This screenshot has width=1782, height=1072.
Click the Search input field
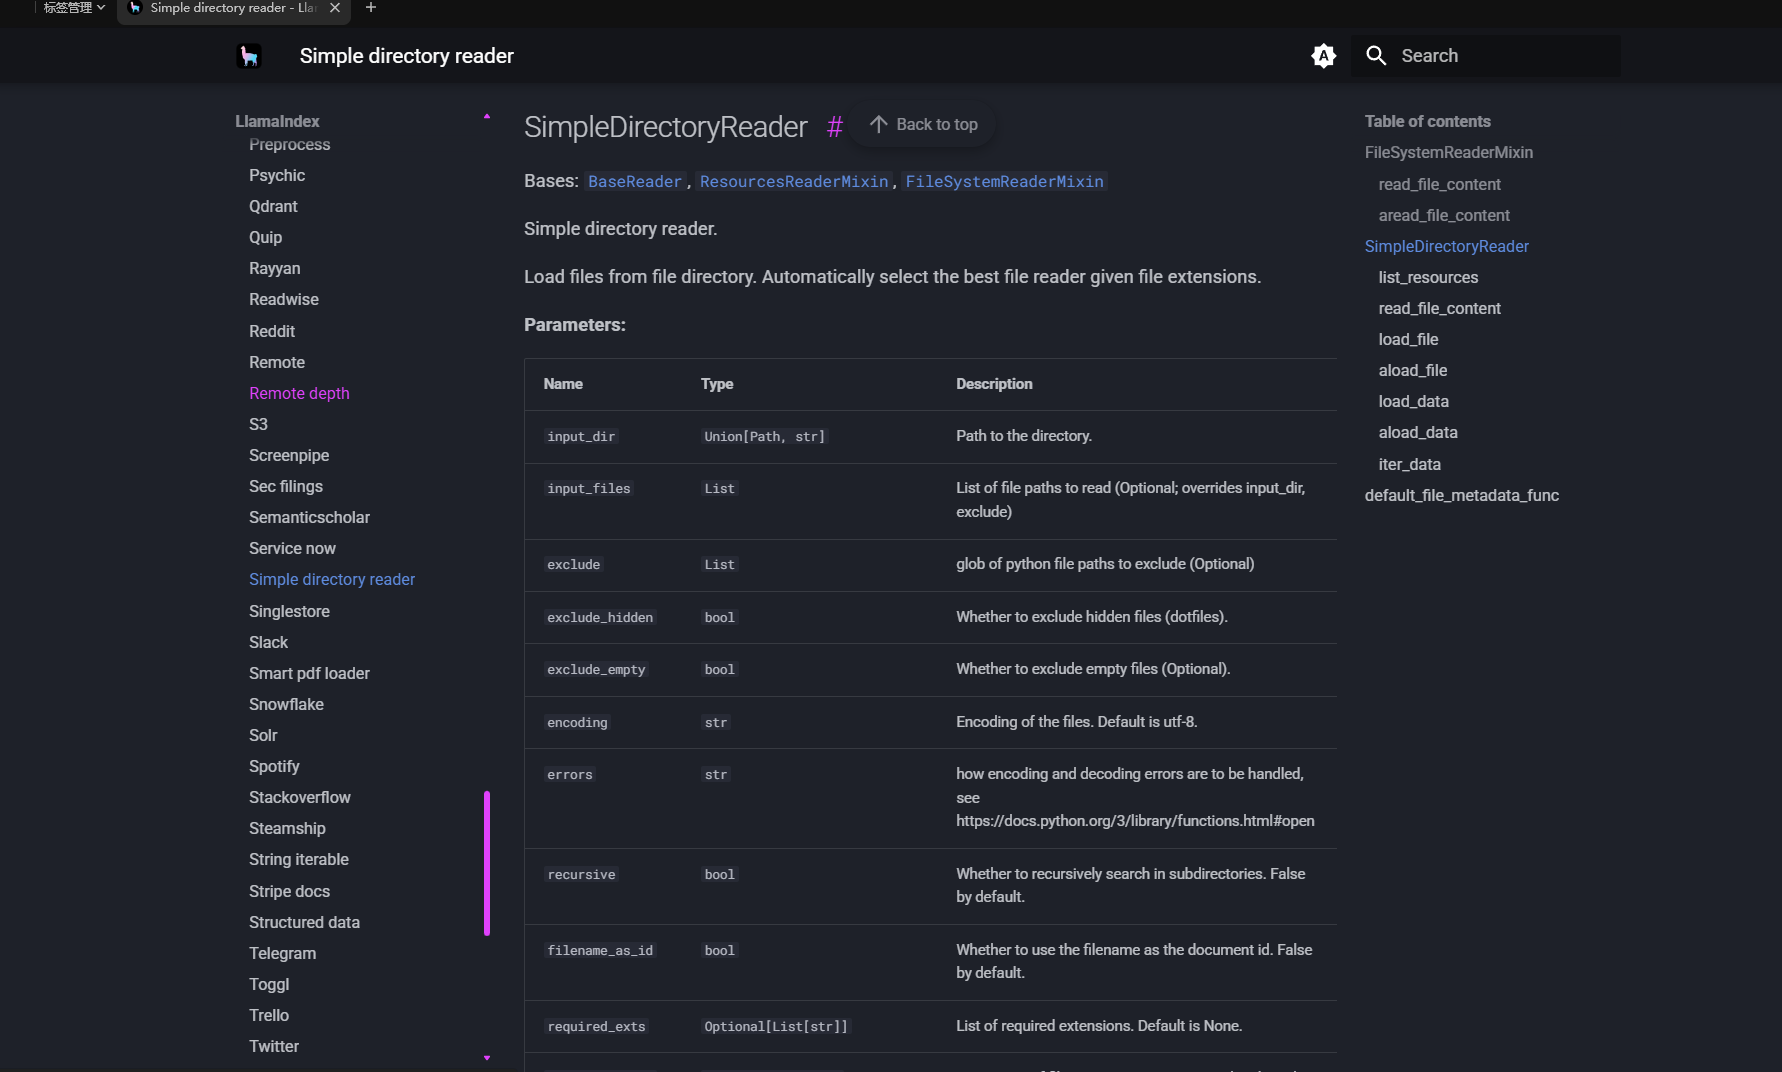(1486, 56)
